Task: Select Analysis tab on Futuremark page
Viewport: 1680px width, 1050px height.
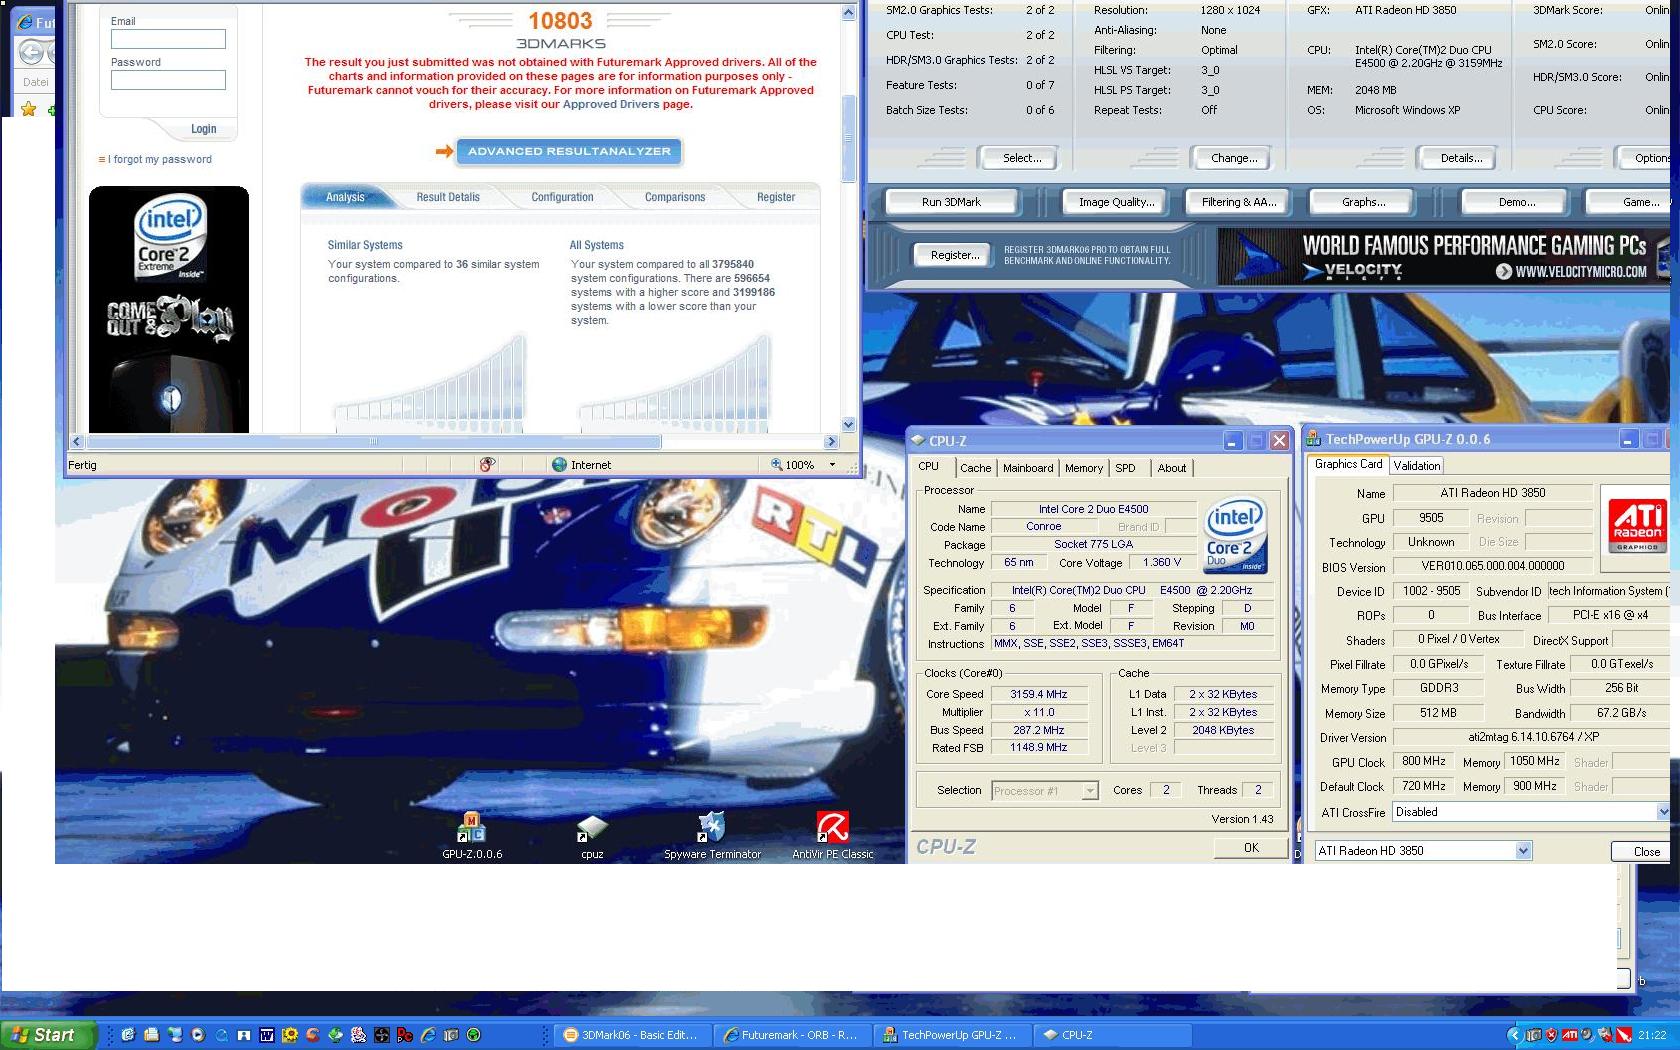Action: coord(345,197)
